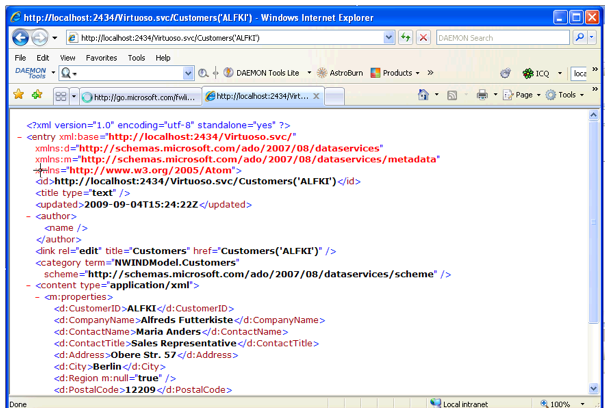Viewport: 613px width, 420px height.
Task: Open the tab list dropdown arrow
Action: (73, 96)
